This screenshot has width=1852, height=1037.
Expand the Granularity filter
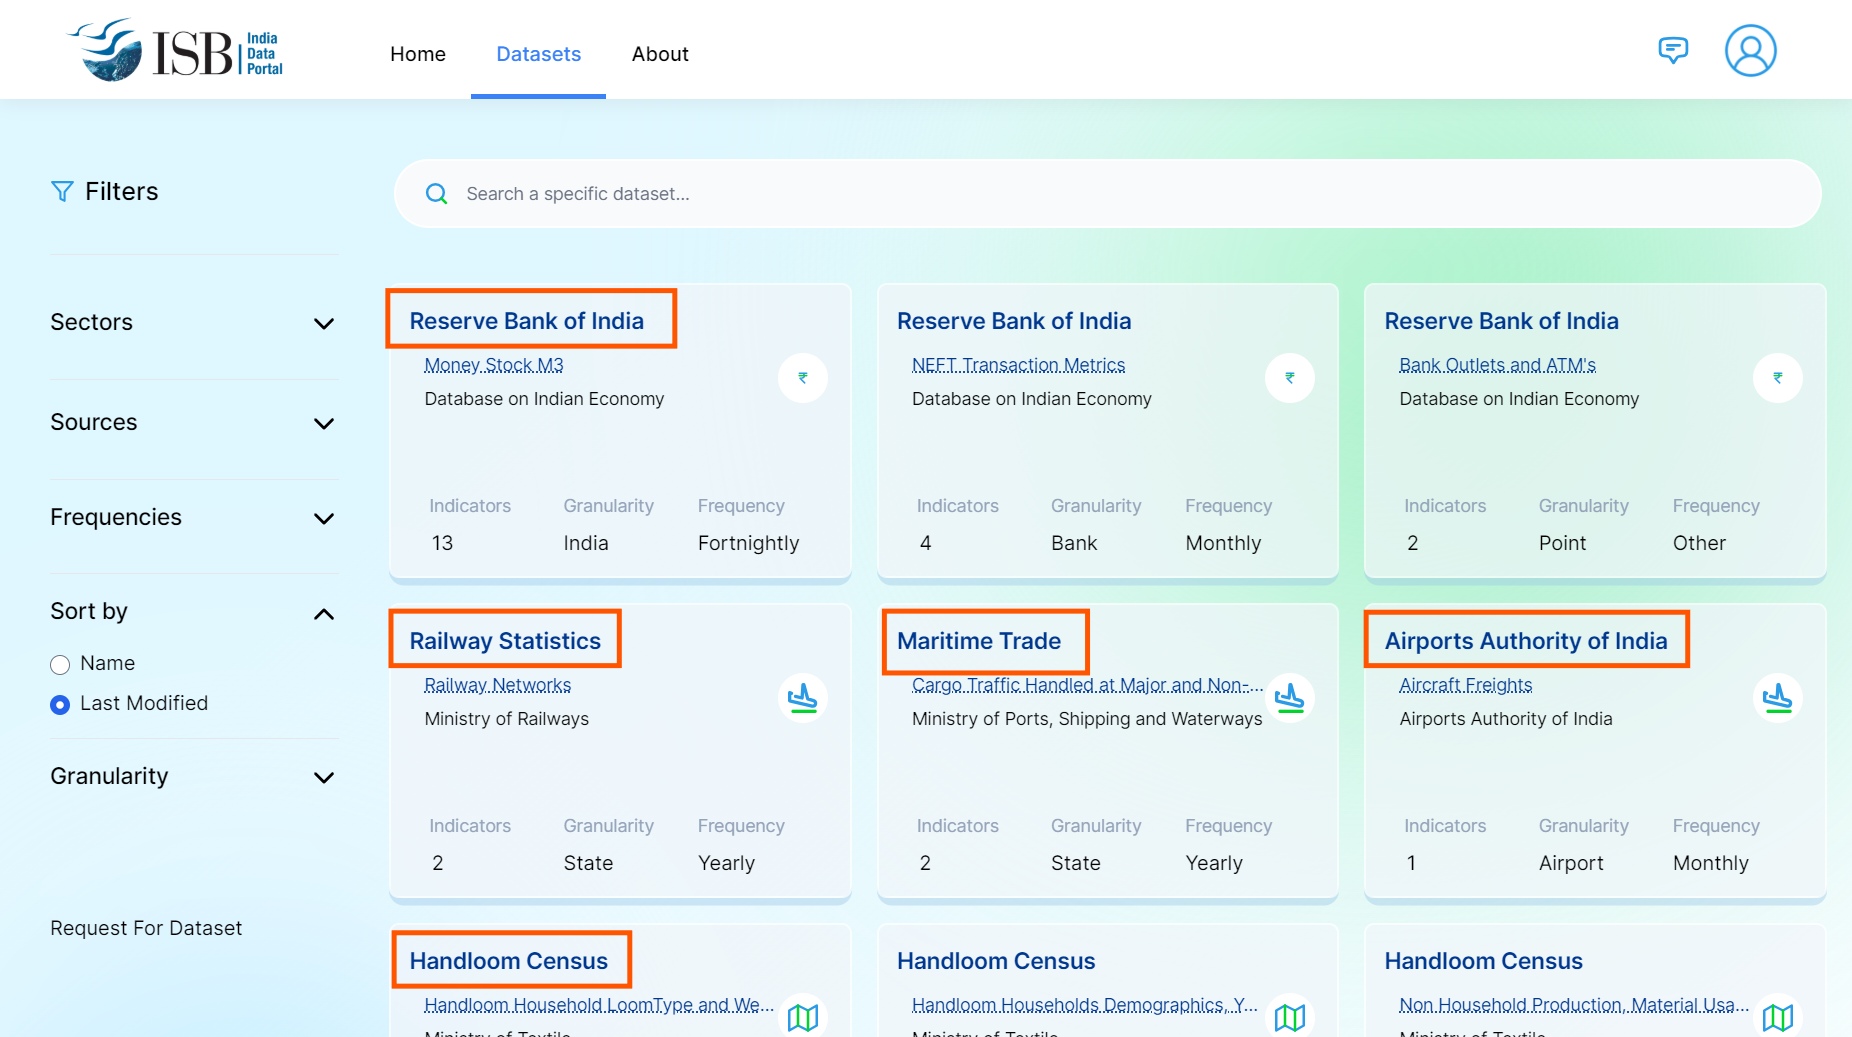click(323, 777)
